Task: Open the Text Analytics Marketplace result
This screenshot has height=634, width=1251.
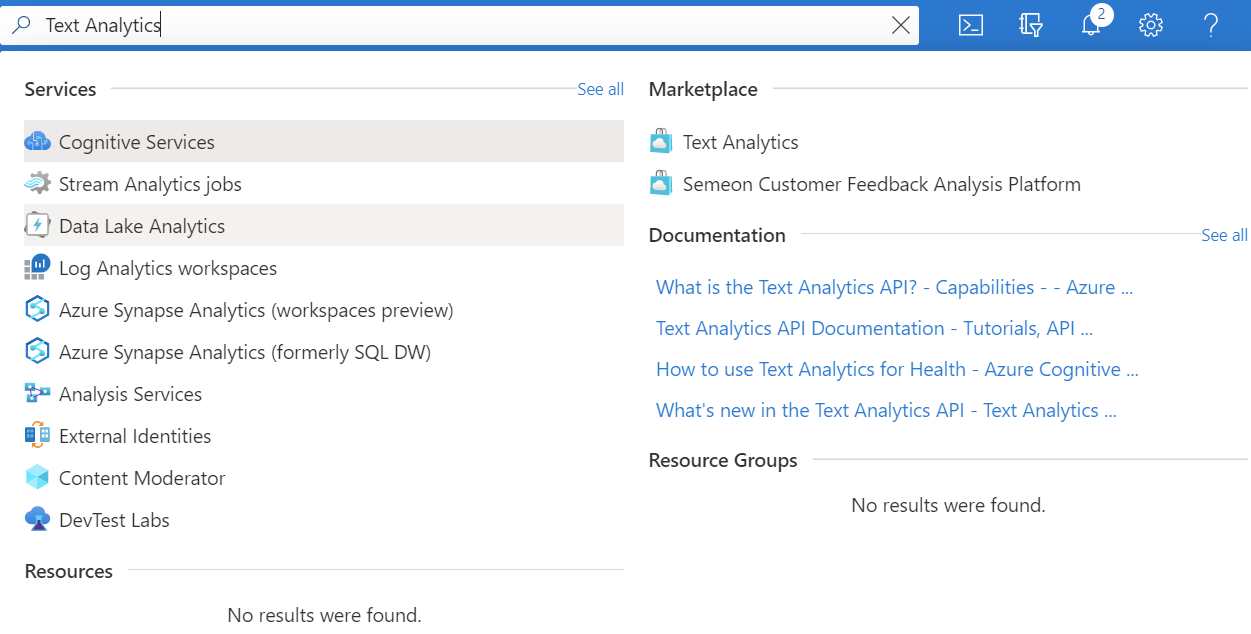Action: tap(740, 142)
